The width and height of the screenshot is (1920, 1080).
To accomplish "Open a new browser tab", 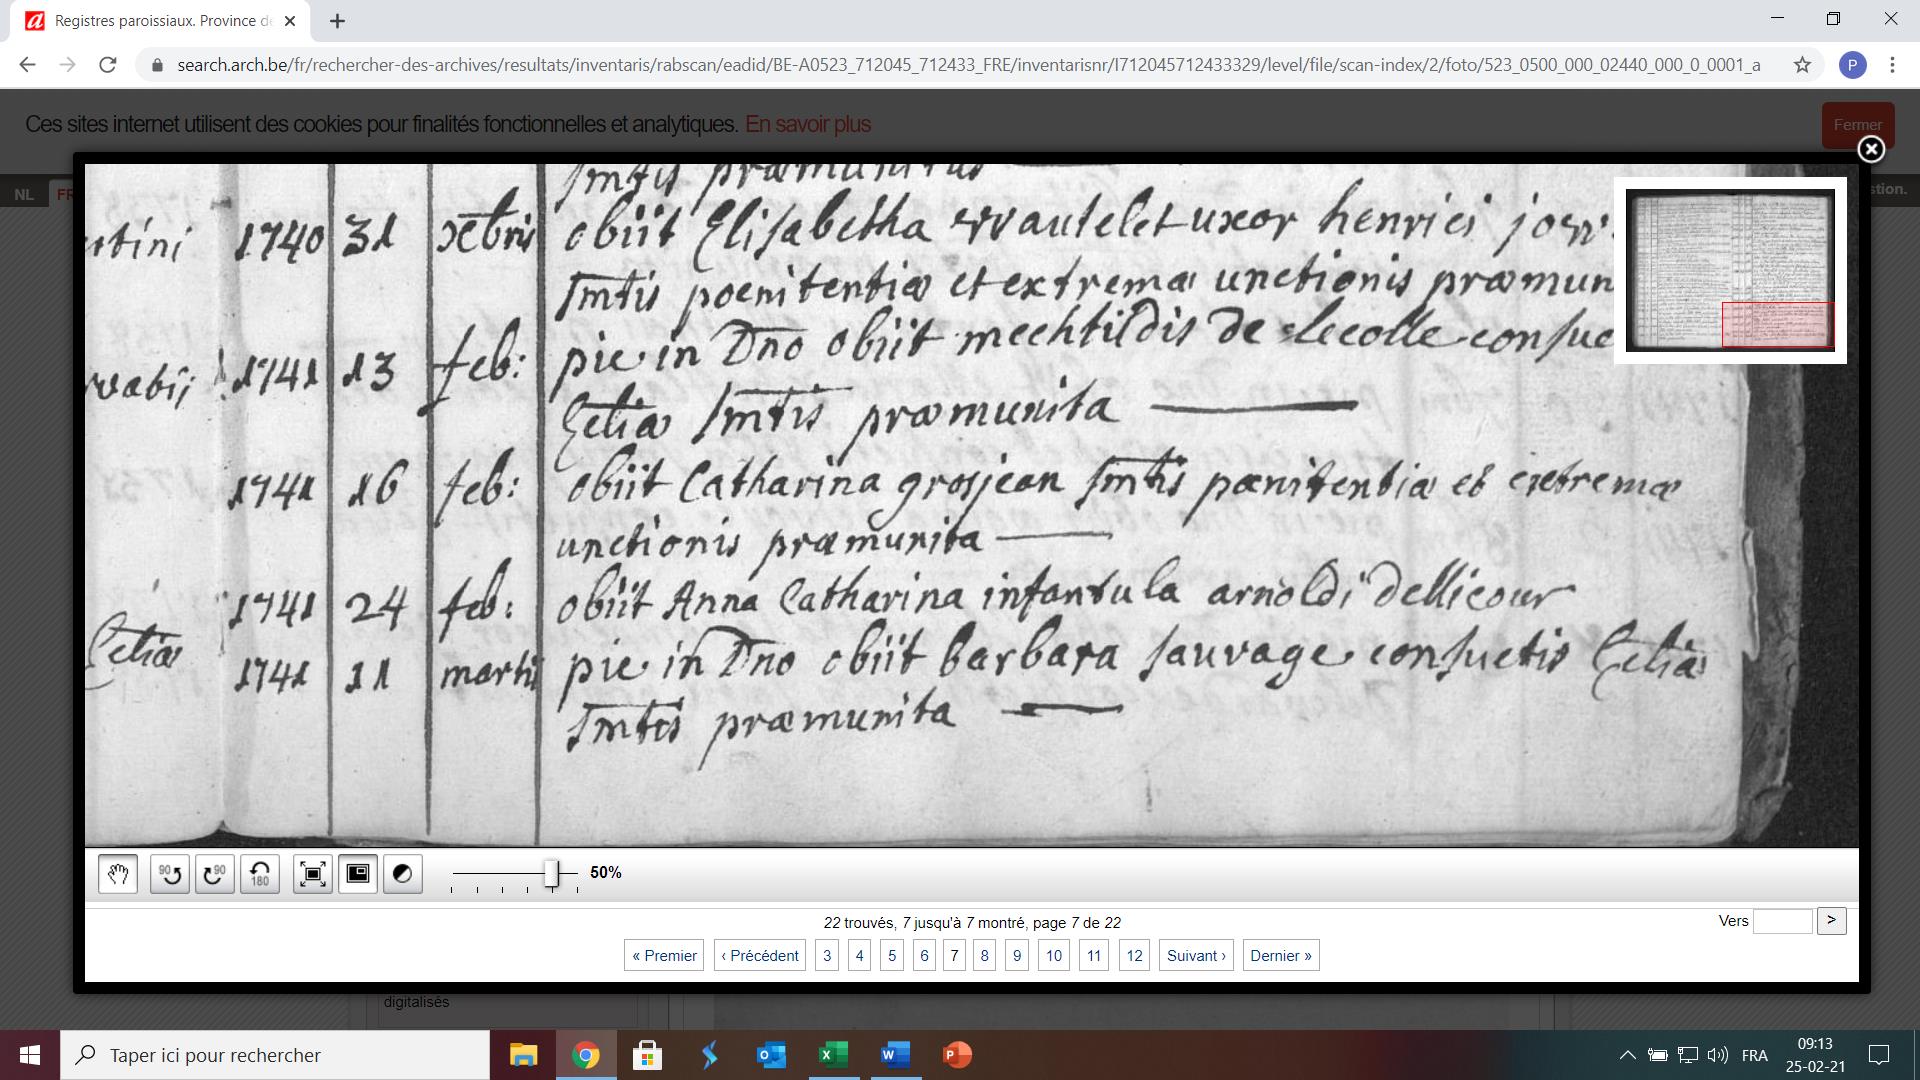I will click(x=337, y=21).
